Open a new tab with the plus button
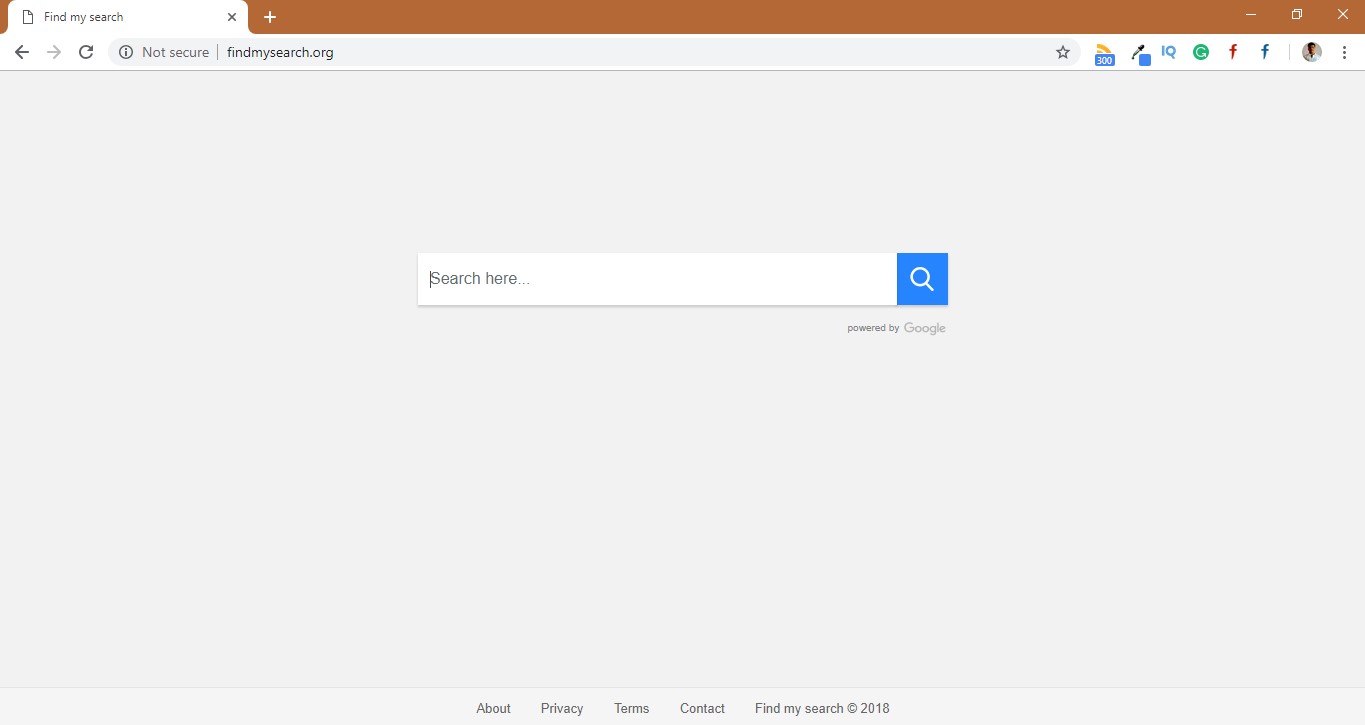Viewport: 1365px width, 725px height. pyautogui.click(x=269, y=17)
